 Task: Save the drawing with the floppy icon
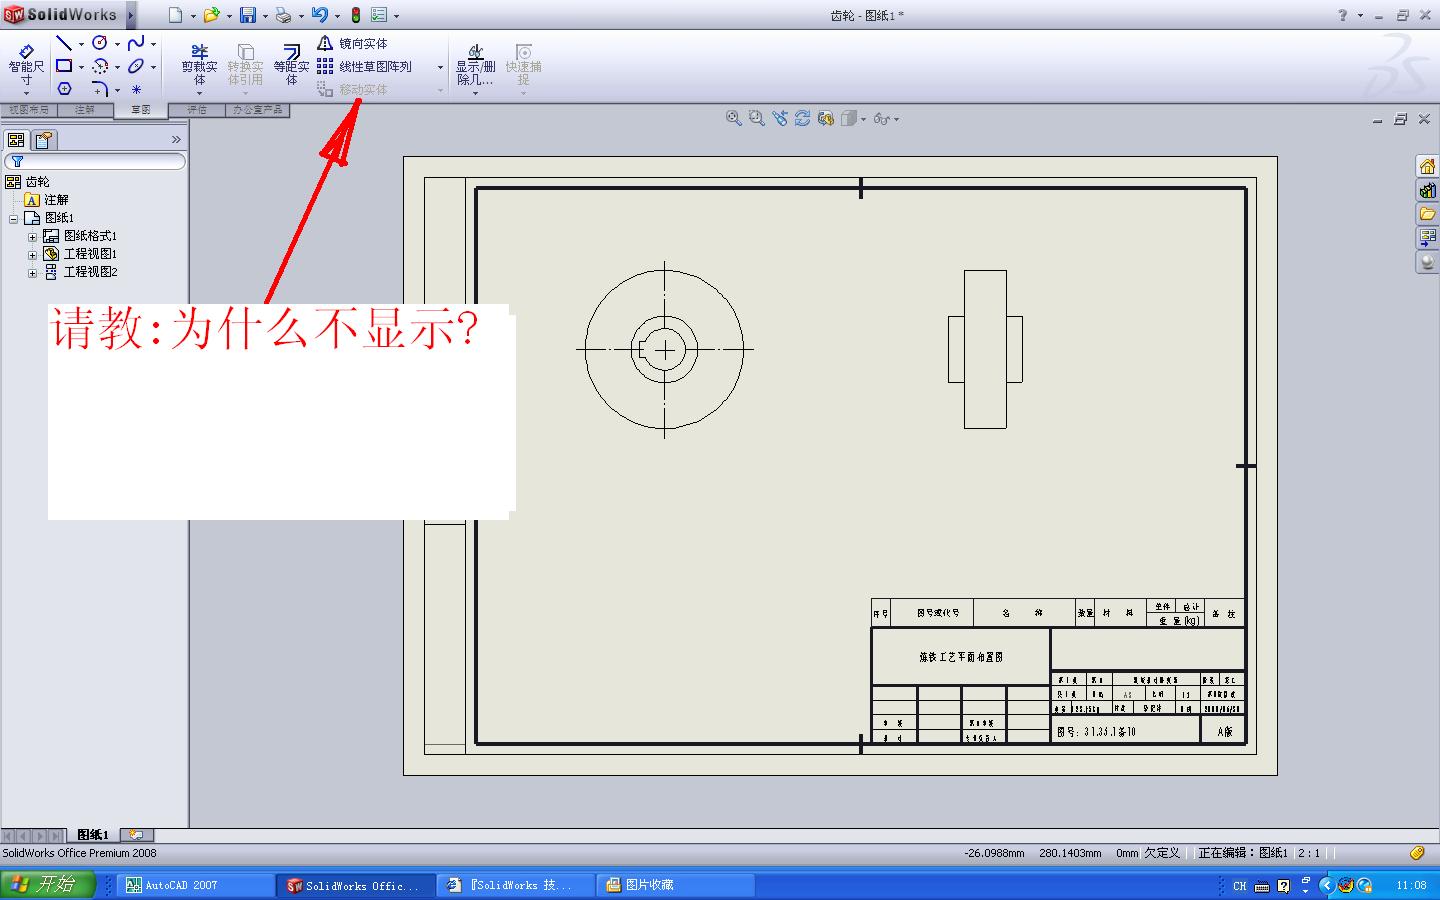pos(247,15)
